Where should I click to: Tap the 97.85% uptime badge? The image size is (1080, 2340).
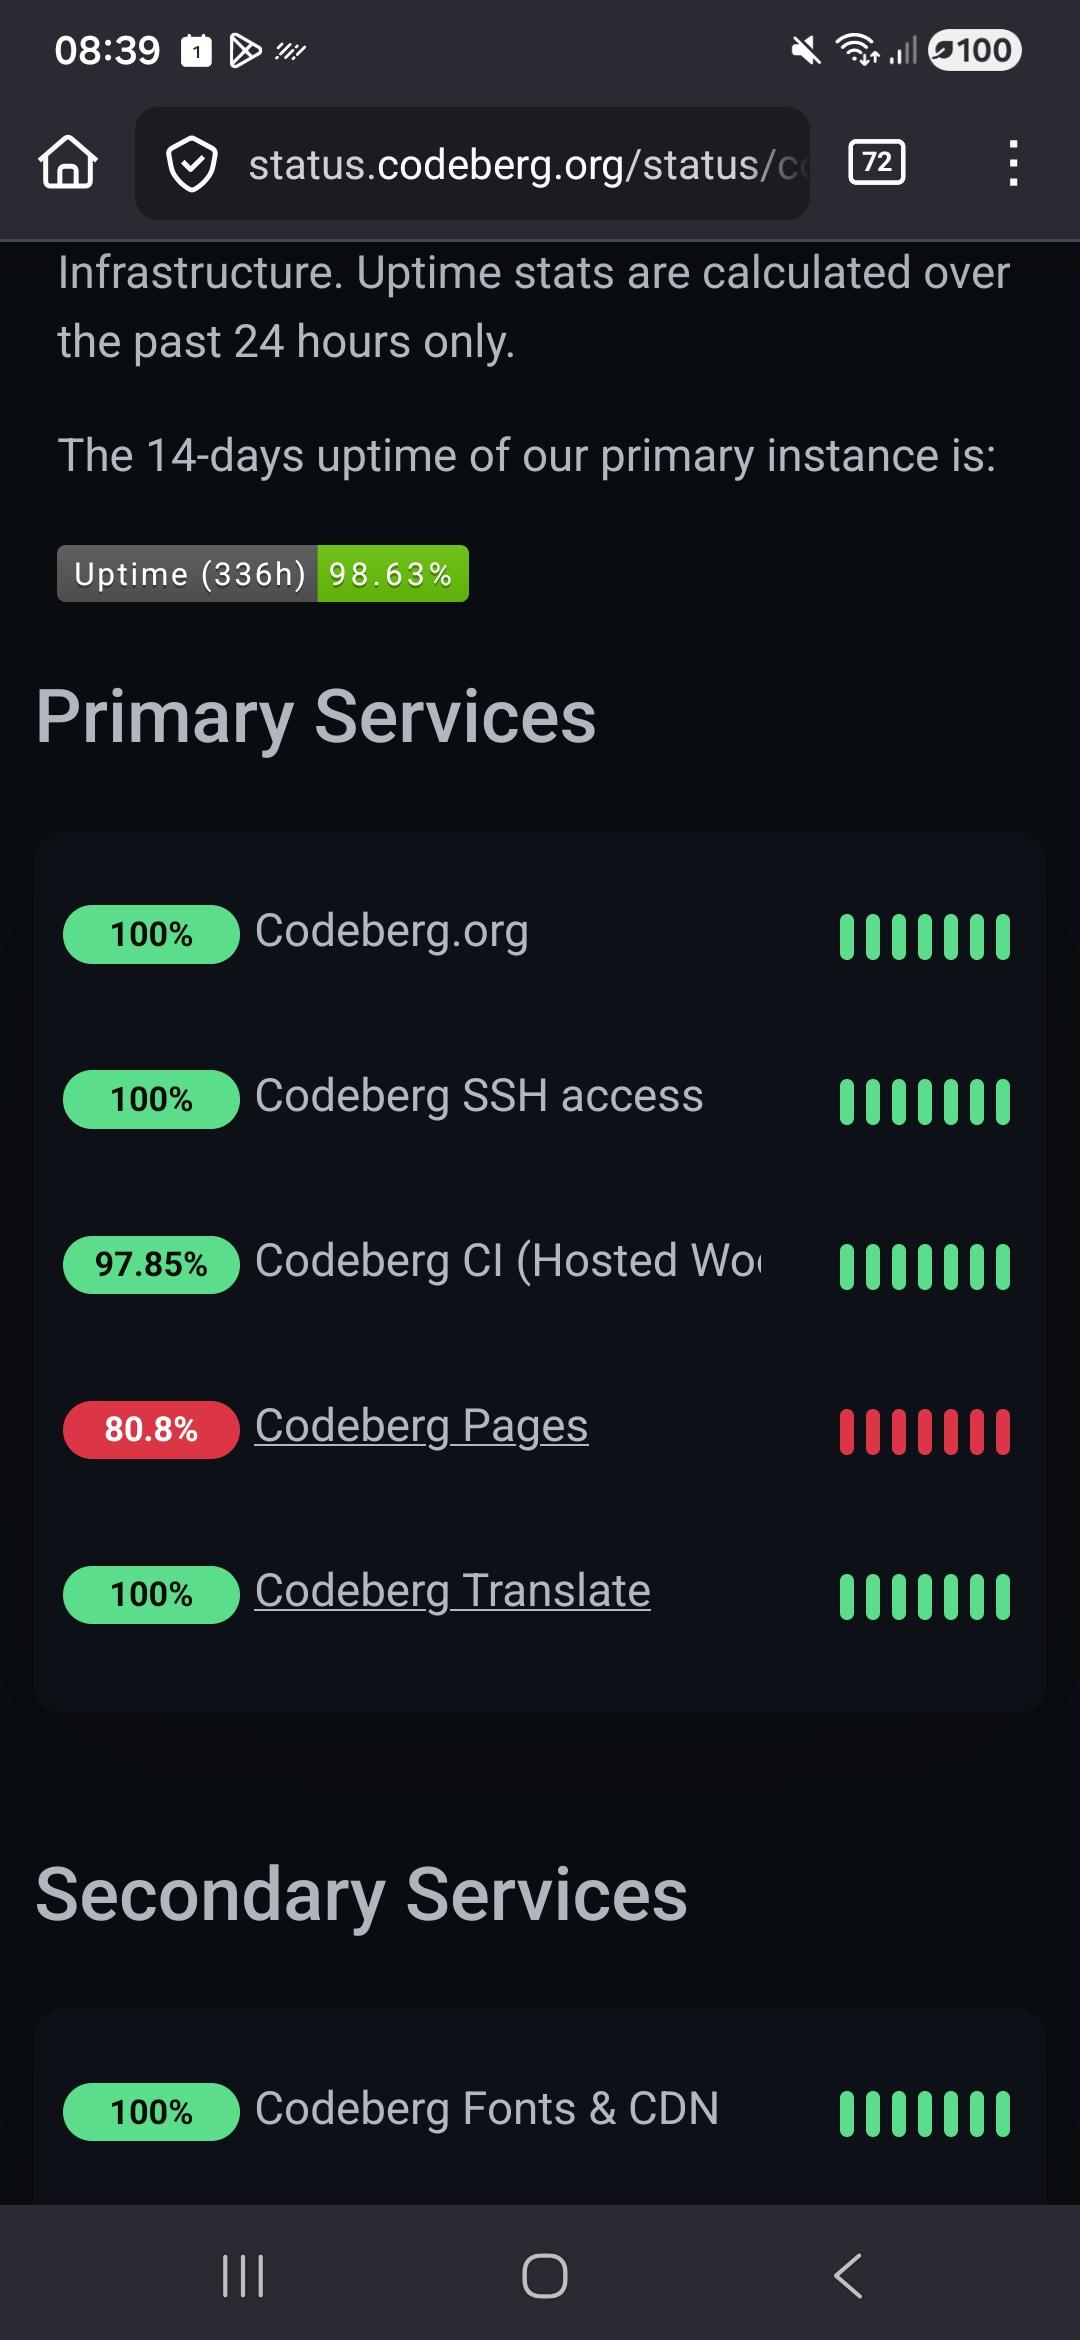pyautogui.click(x=151, y=1265)
